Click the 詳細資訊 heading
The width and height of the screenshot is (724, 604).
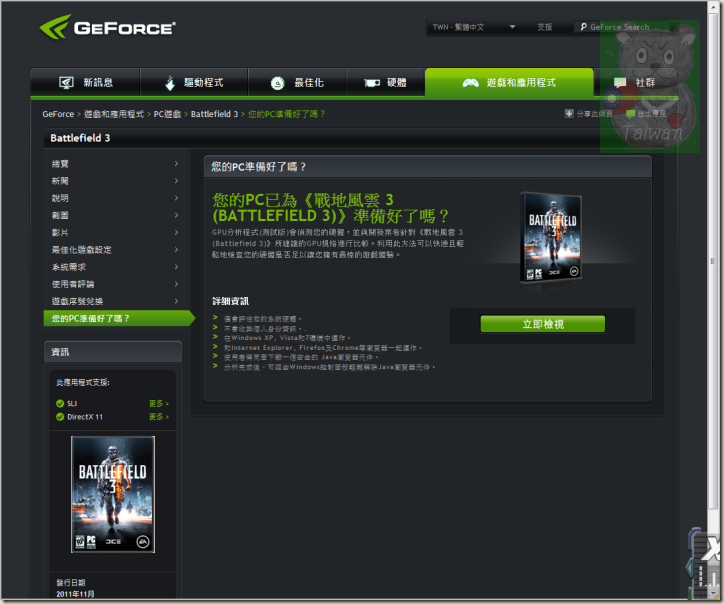[230, 301]
